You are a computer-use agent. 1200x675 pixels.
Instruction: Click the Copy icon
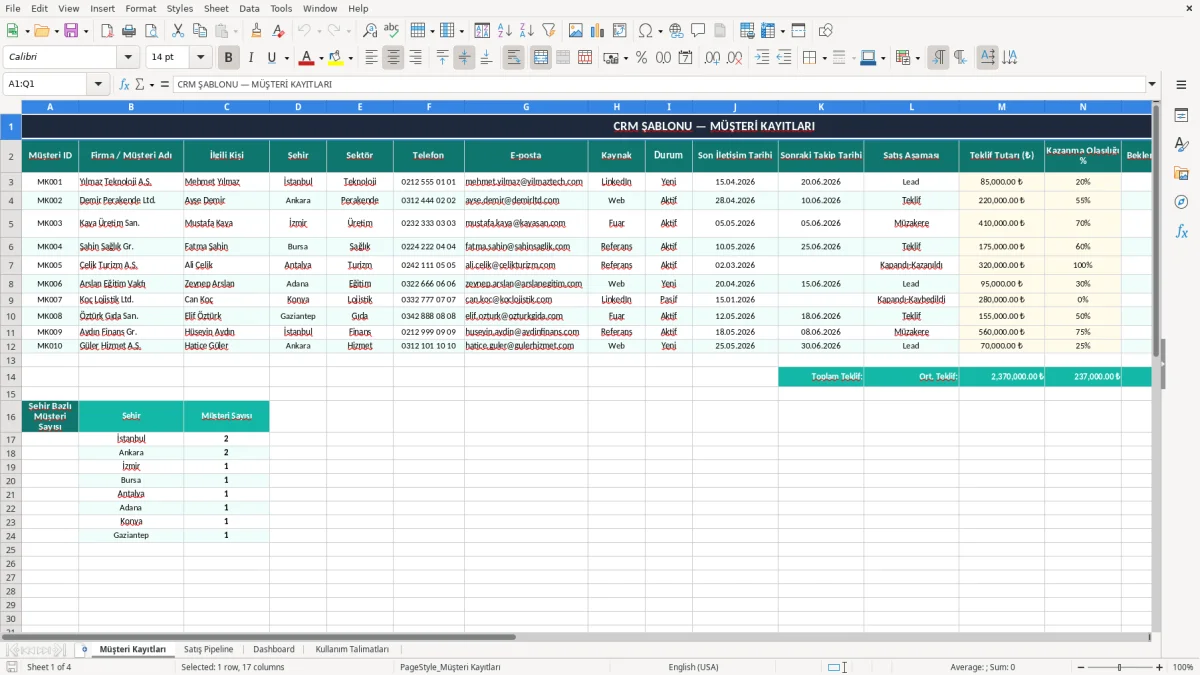click(x=200, y=31)
